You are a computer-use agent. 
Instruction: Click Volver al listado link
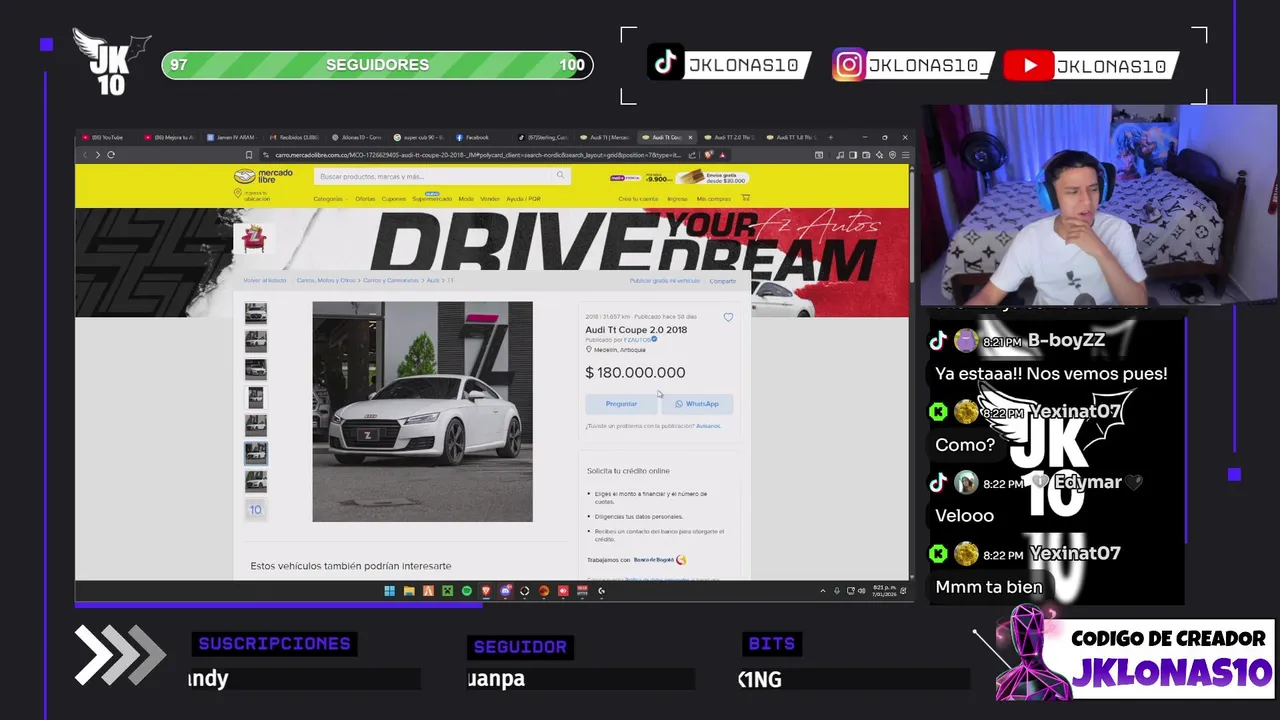coord(265,280)
